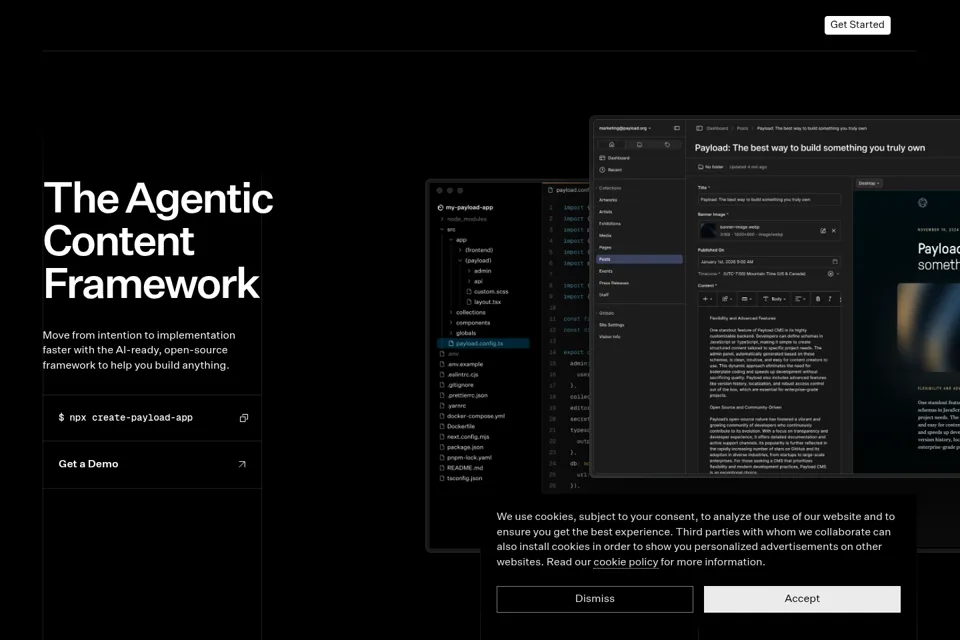
Task: Click the Dashboard breadcrumb link
Action: (717, 129)
